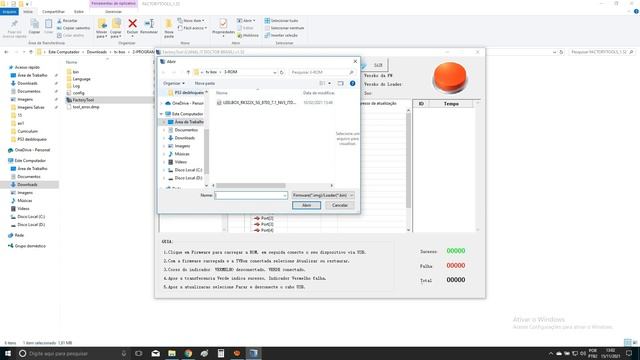Screen dimensions: 640x360
Task: Click the refresh icon in Abrir dialog address bar
Action: 282,72
